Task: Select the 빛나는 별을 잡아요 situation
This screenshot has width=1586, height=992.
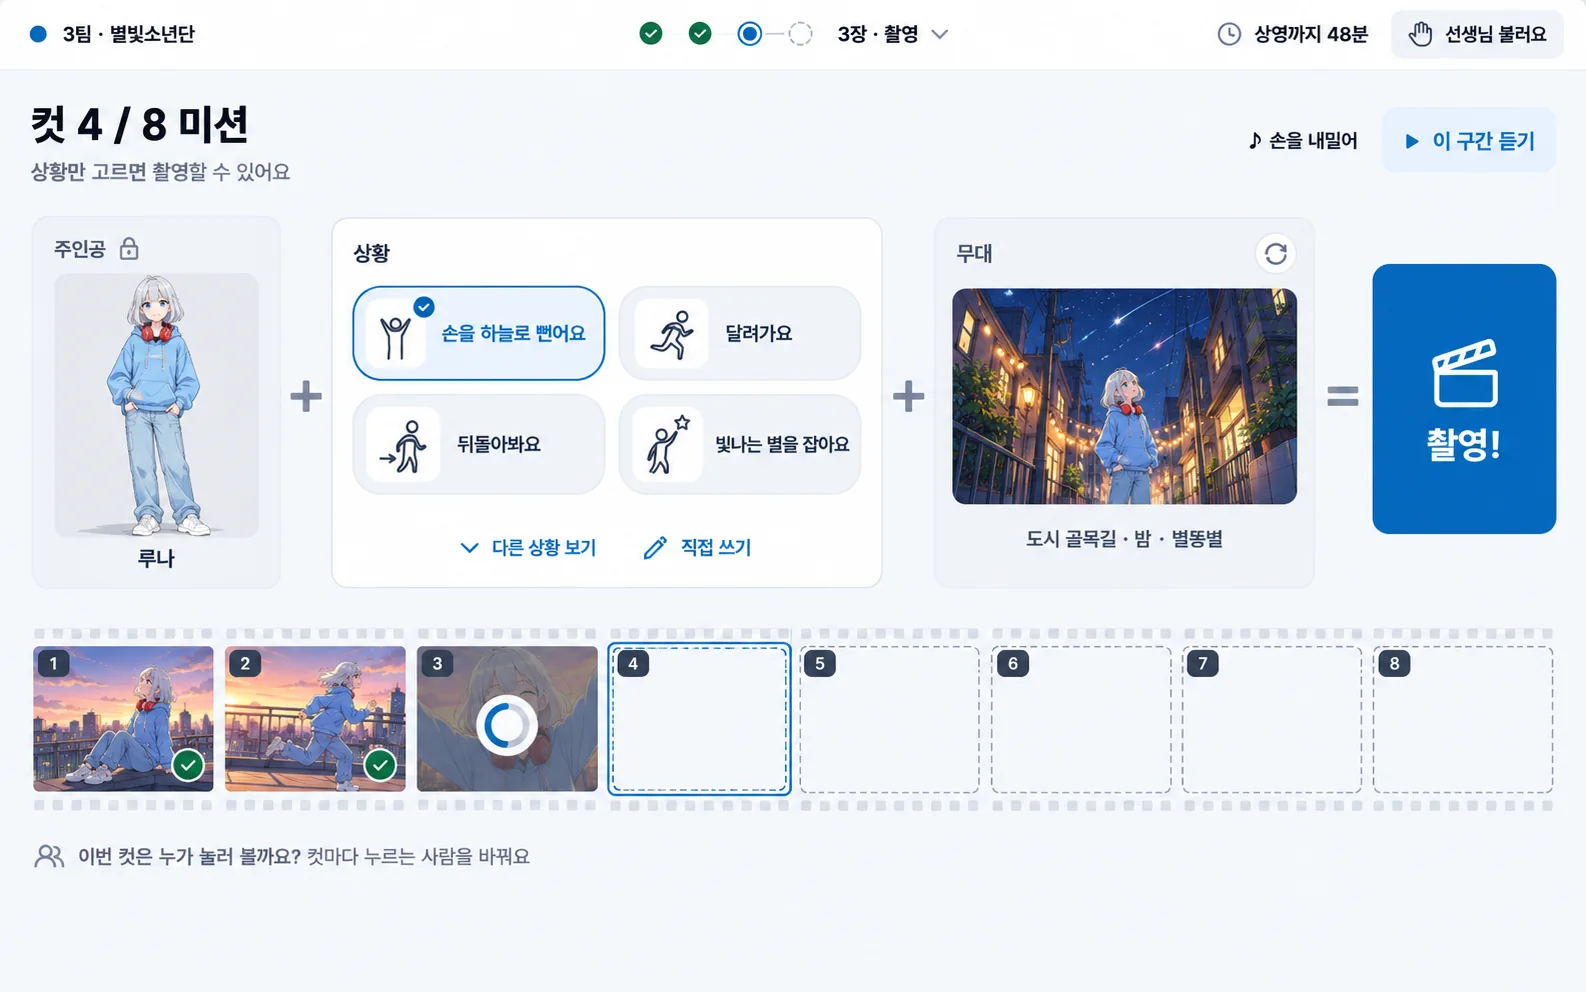Action: 740,444
